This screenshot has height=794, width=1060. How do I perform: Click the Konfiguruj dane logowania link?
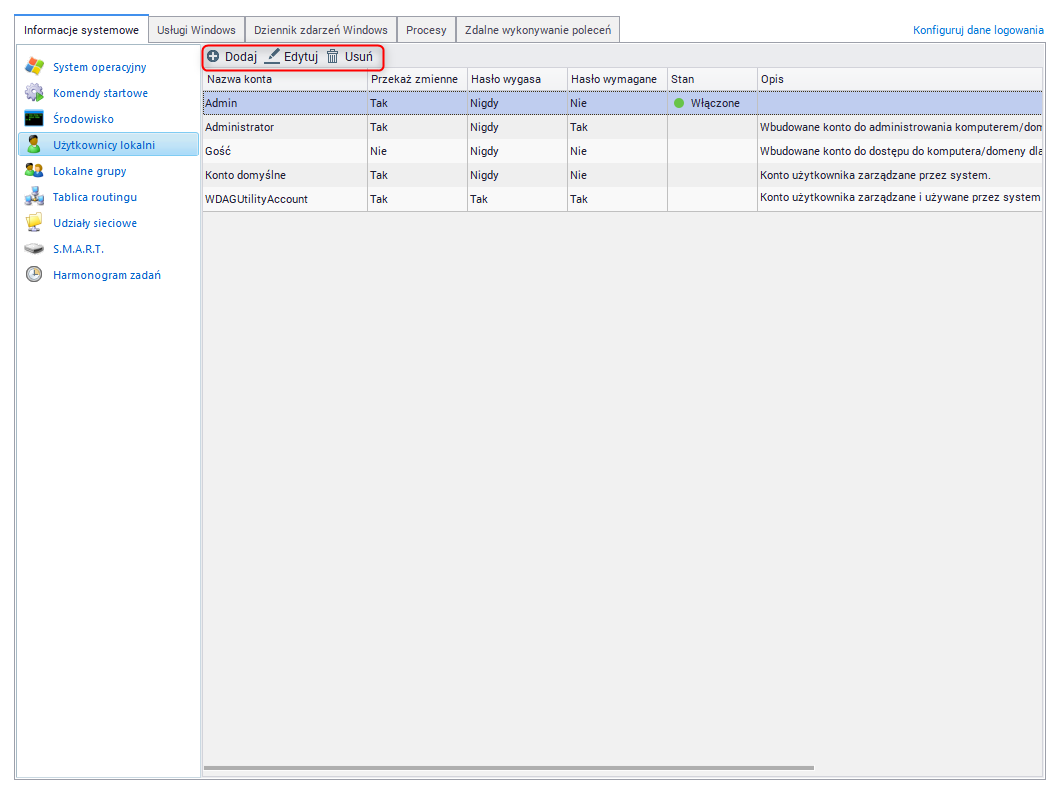pyautogui.click(x=977, y=30)
